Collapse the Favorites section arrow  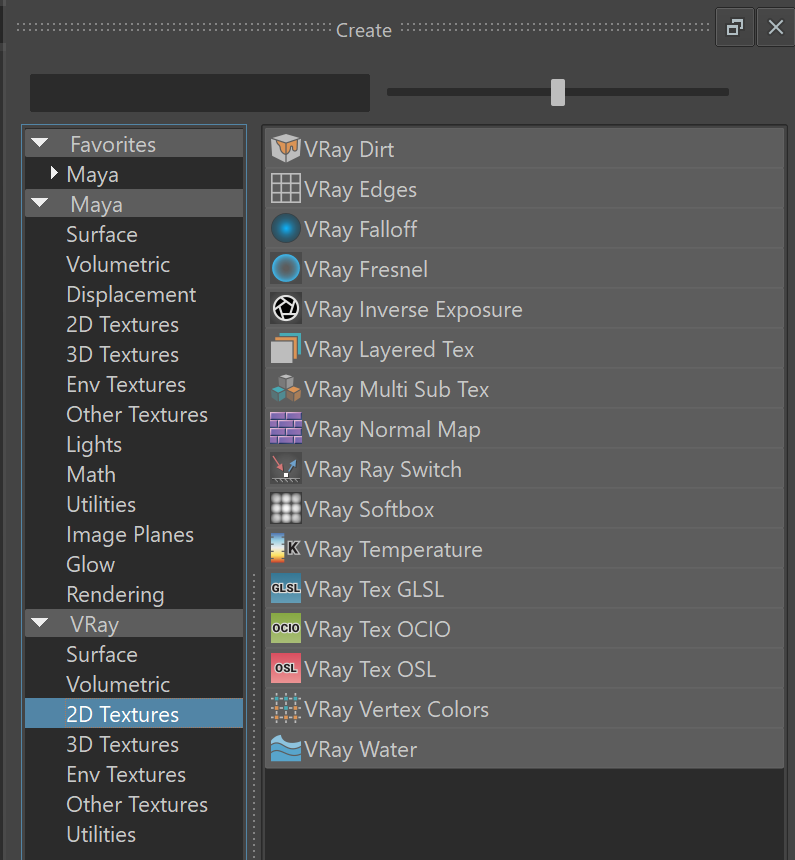pos(40,144)
